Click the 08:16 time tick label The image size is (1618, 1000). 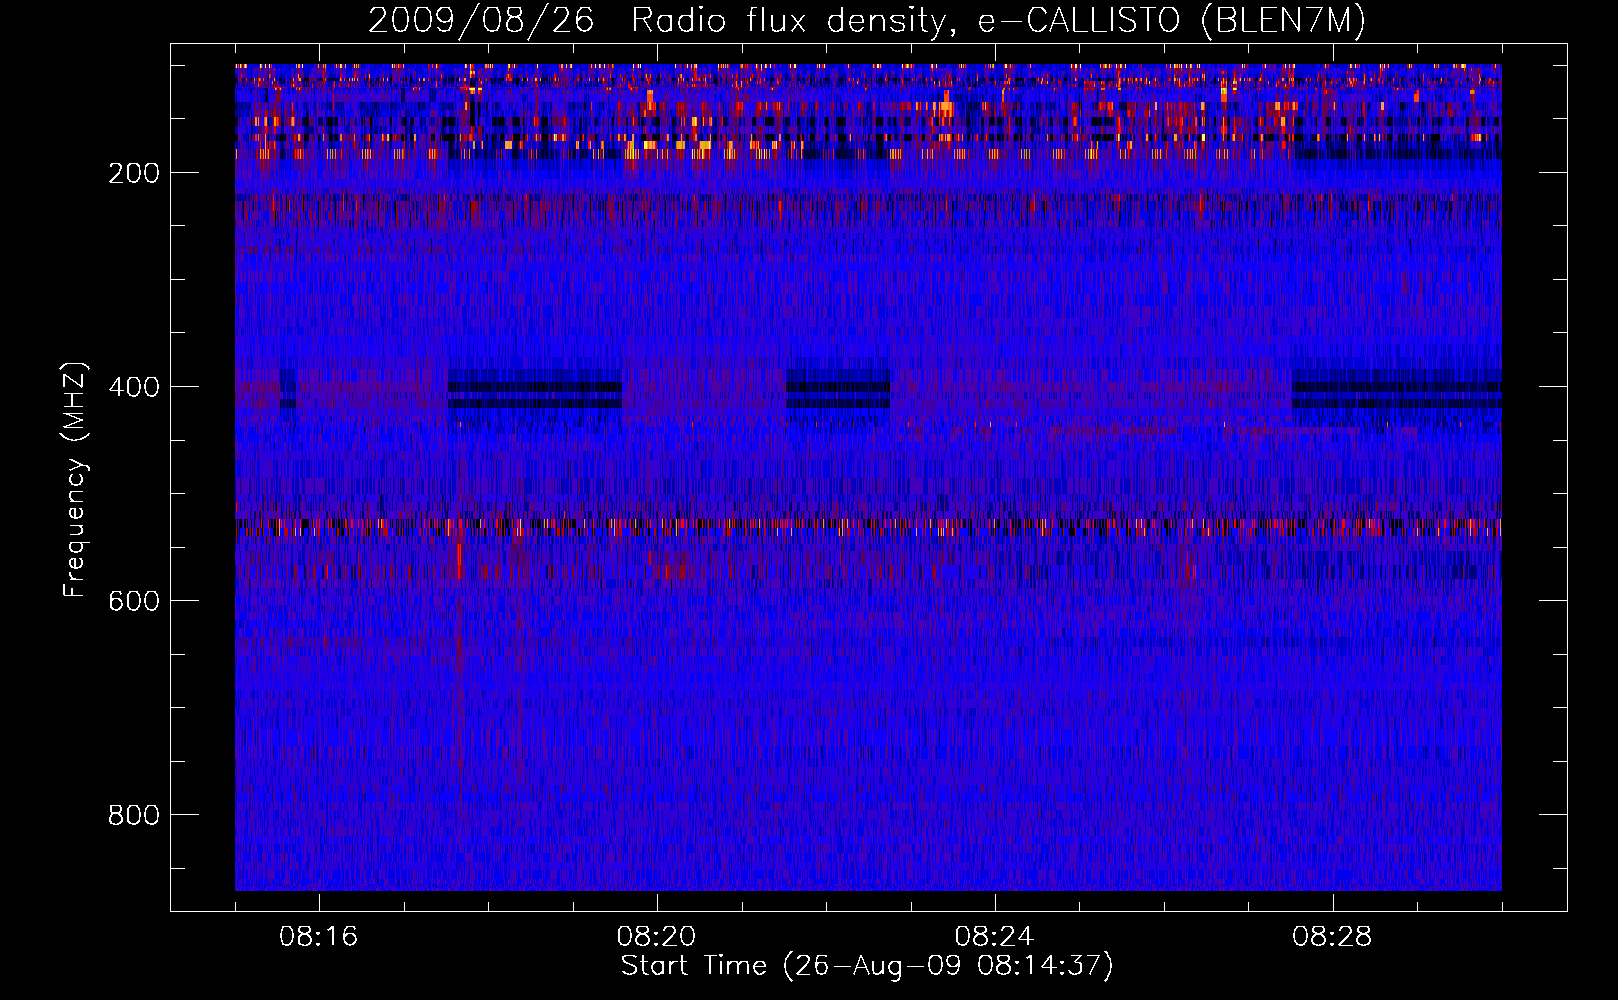318,937
